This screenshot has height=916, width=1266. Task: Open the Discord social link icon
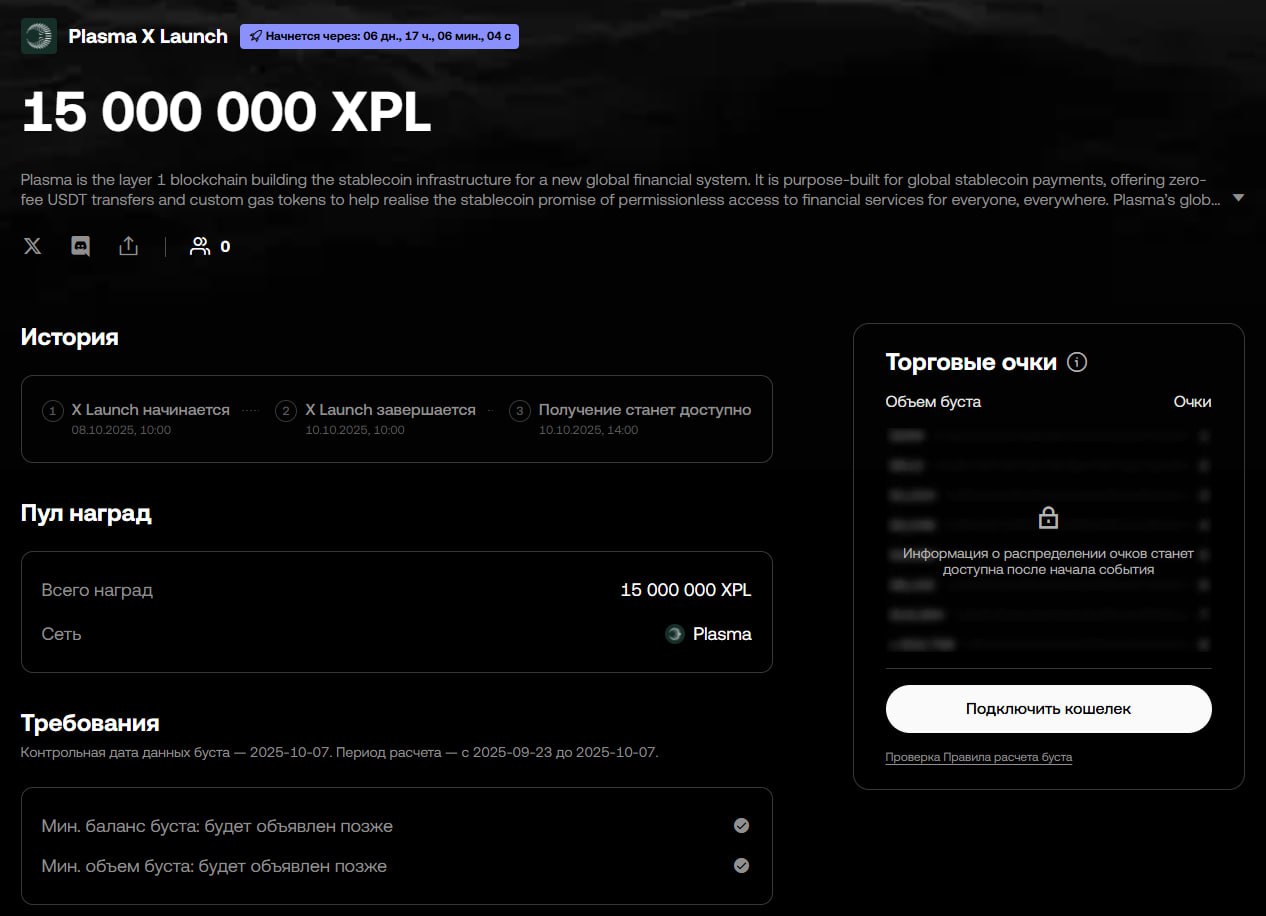coord(81,246)
